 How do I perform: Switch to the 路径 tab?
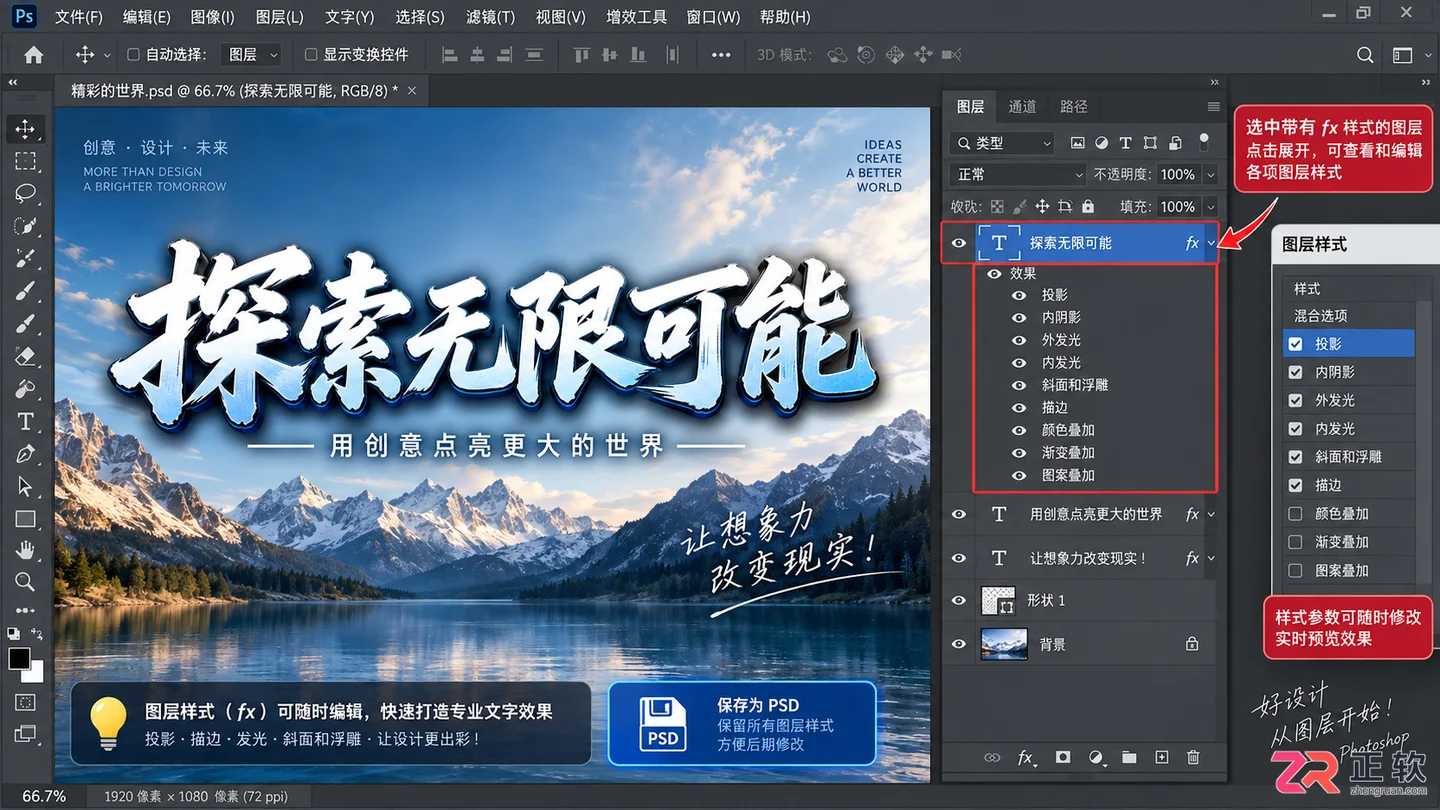(x=1073, y=107)
